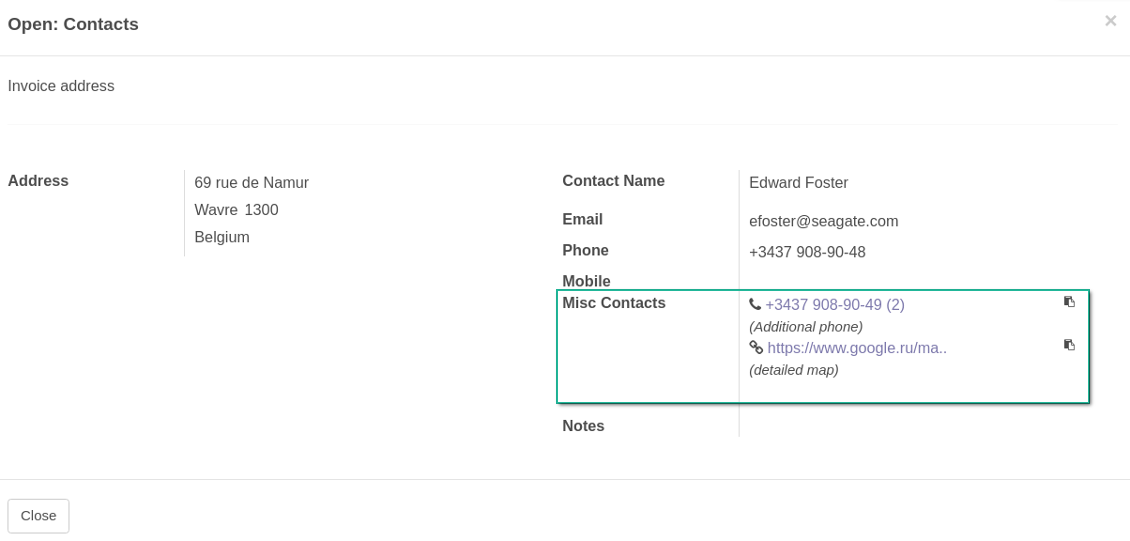Open the google.ru map link
This screenshot has height=541, width=1130.
[857, 348]
